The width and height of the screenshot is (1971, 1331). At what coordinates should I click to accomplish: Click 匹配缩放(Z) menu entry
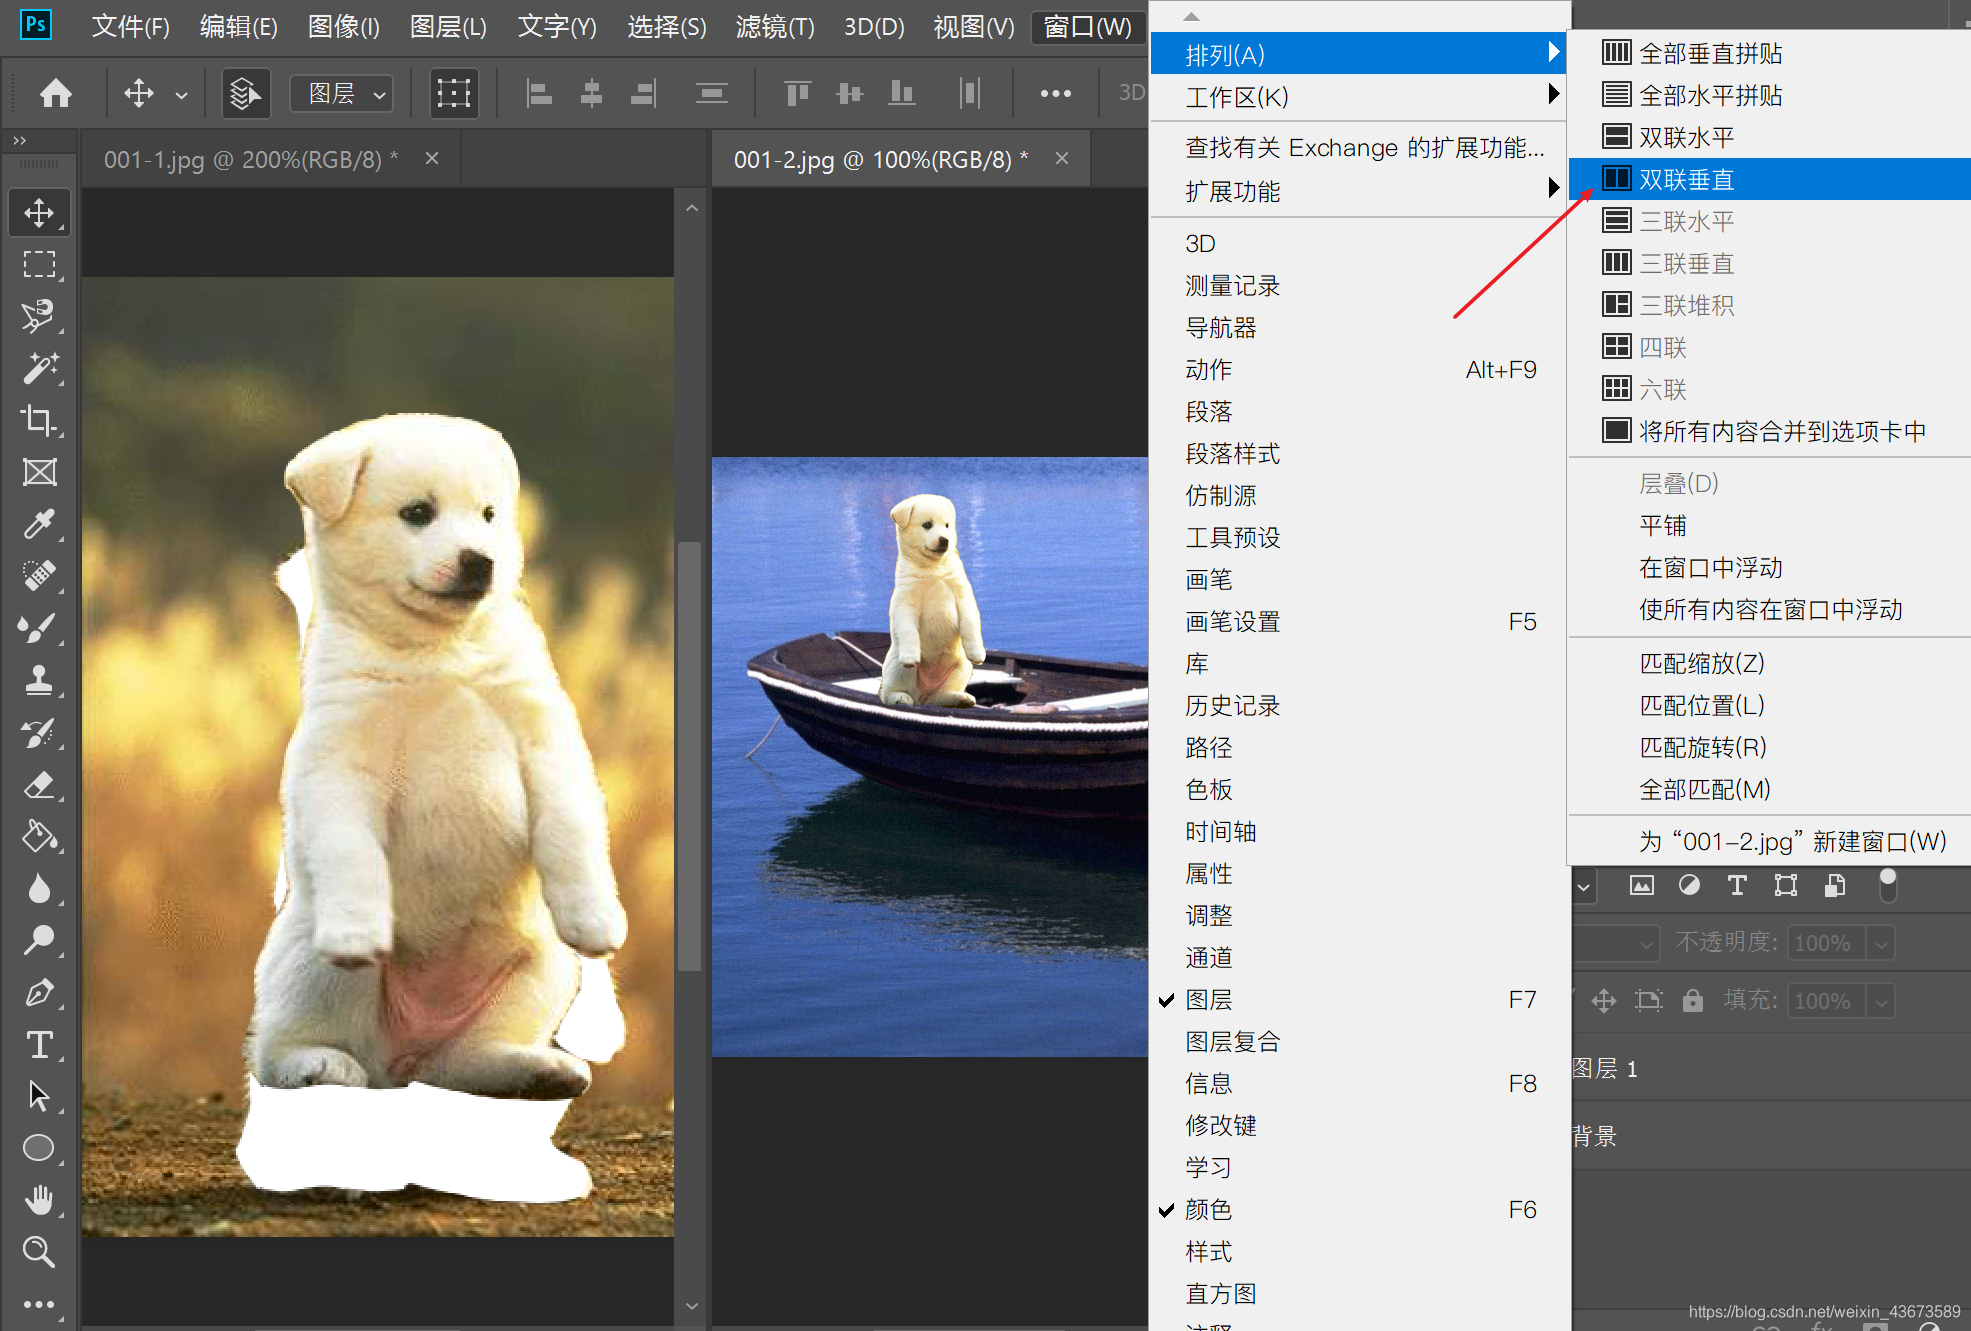pyautogui.click(x=1701, y=663)
